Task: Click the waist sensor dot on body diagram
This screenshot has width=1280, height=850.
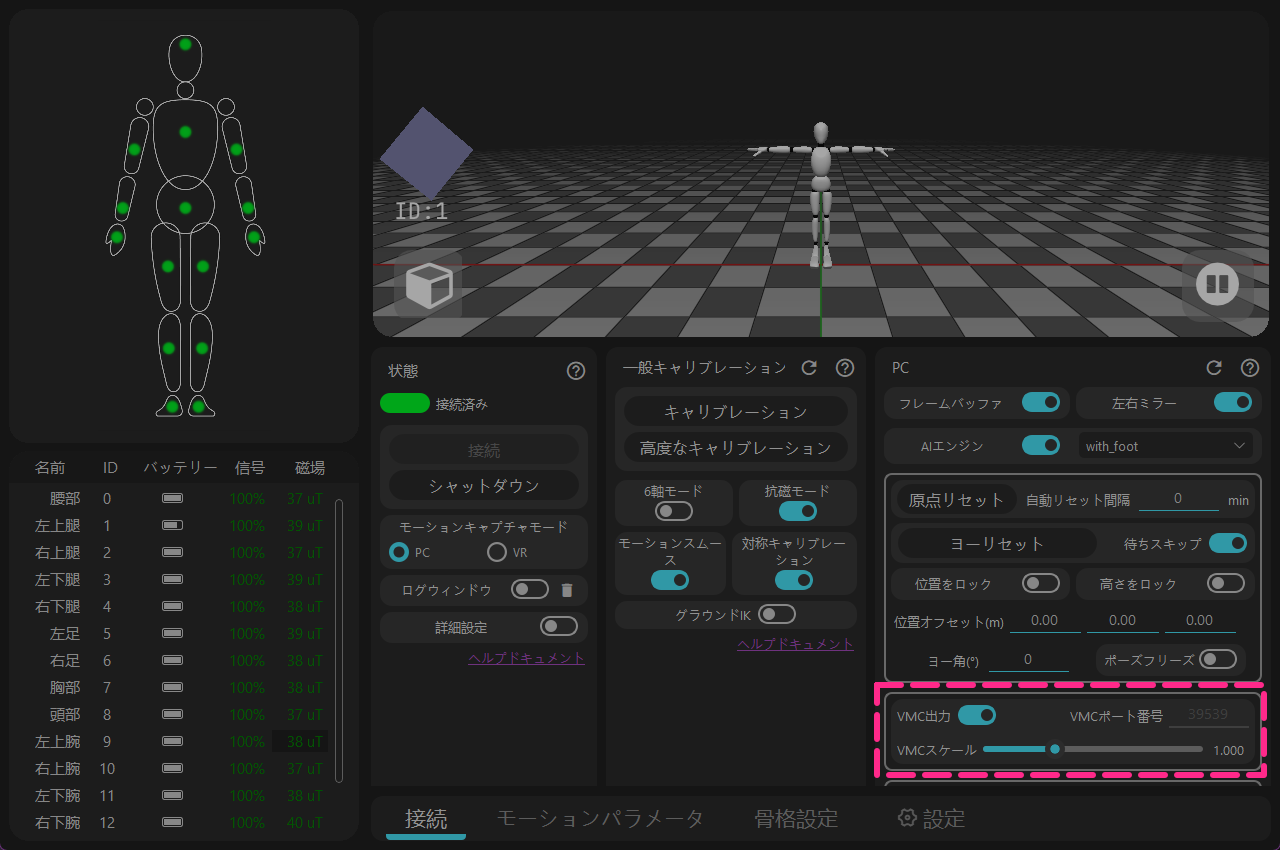Action: [x=185, y=208]
